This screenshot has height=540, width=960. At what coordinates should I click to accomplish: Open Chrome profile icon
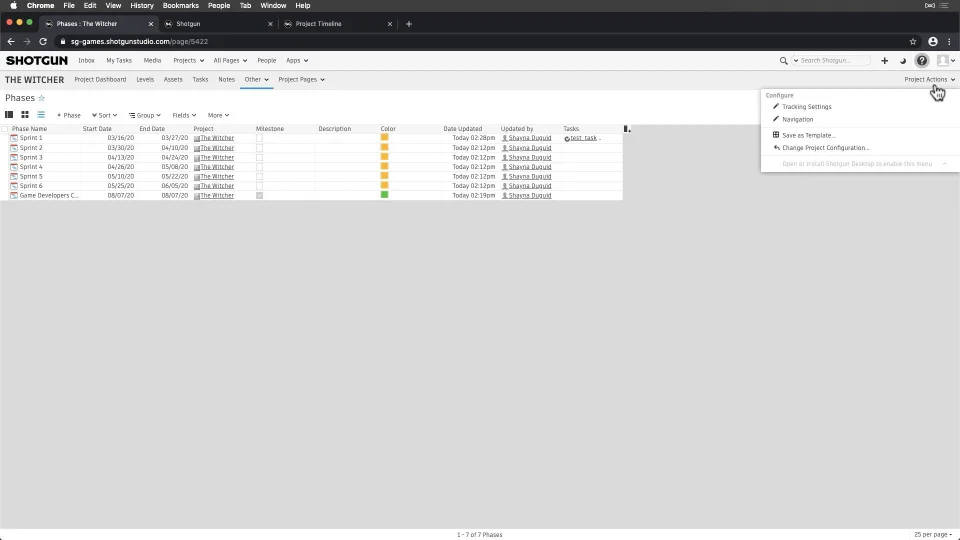(932, 42)
